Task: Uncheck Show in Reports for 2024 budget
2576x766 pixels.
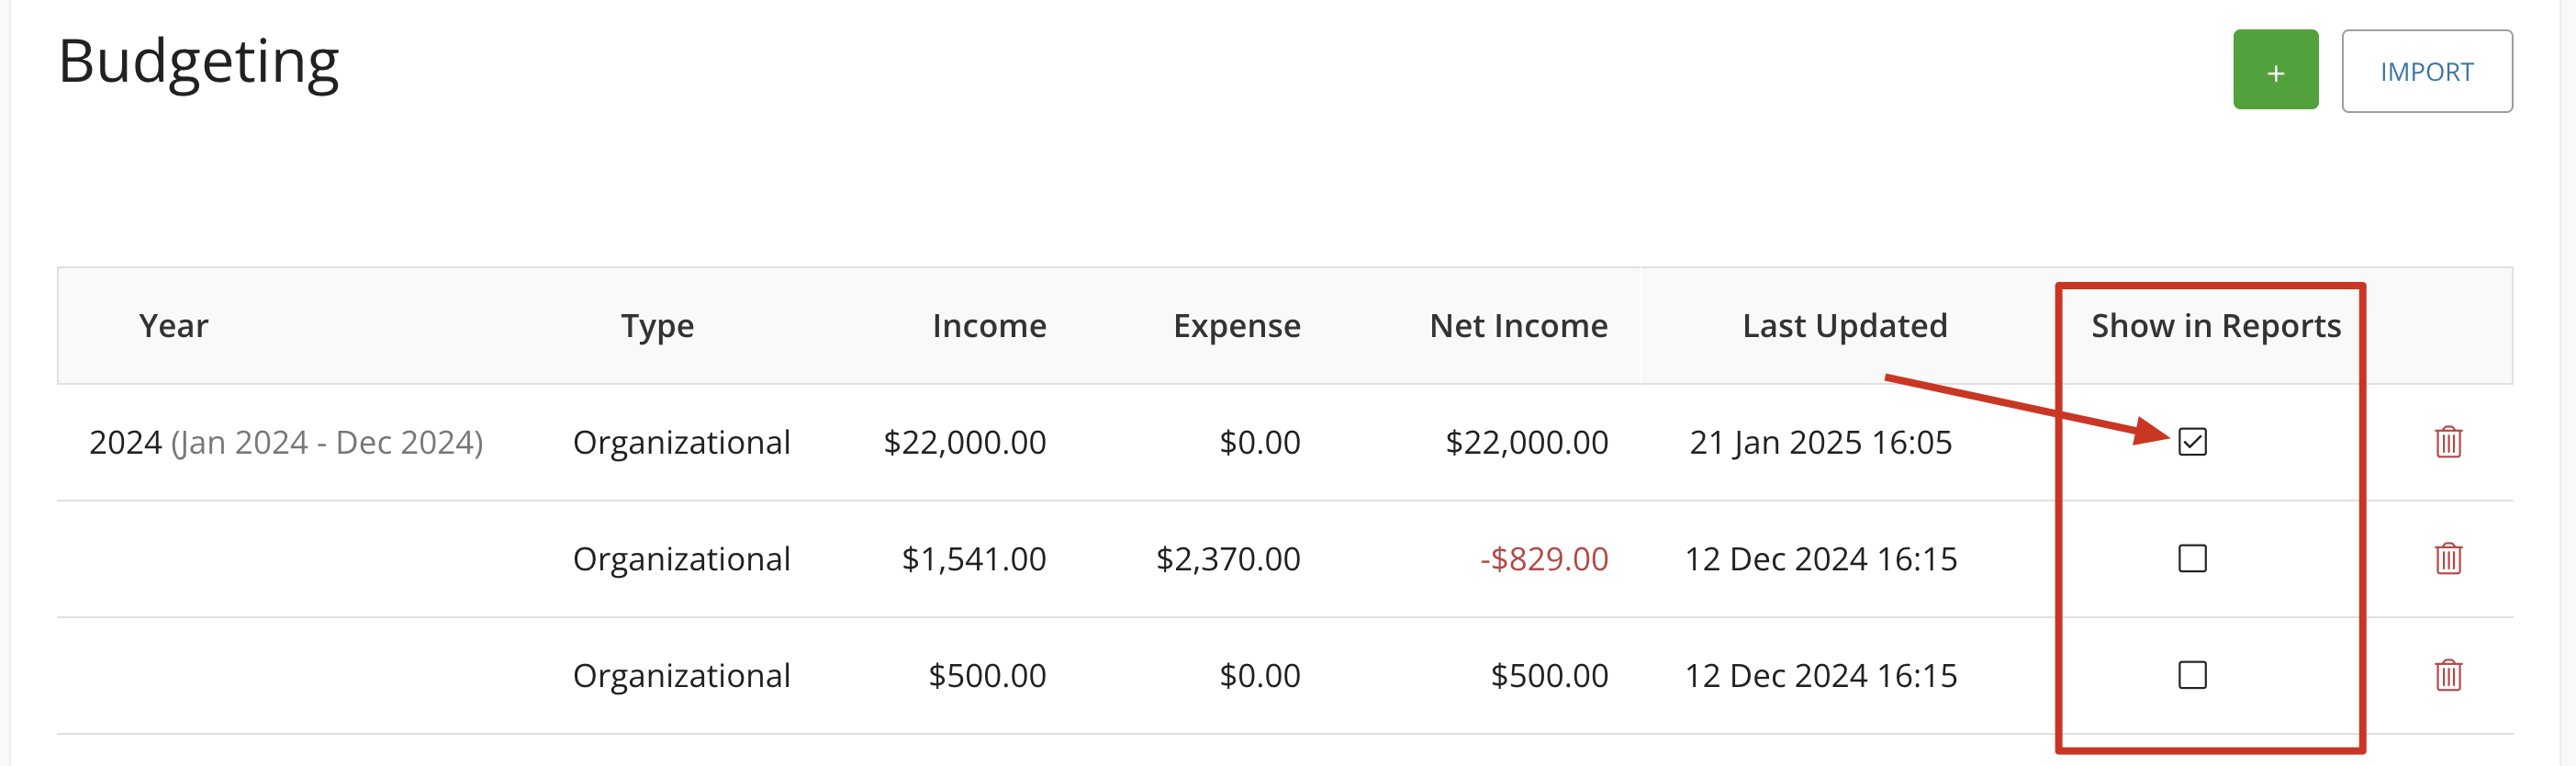Action: 2192,441
